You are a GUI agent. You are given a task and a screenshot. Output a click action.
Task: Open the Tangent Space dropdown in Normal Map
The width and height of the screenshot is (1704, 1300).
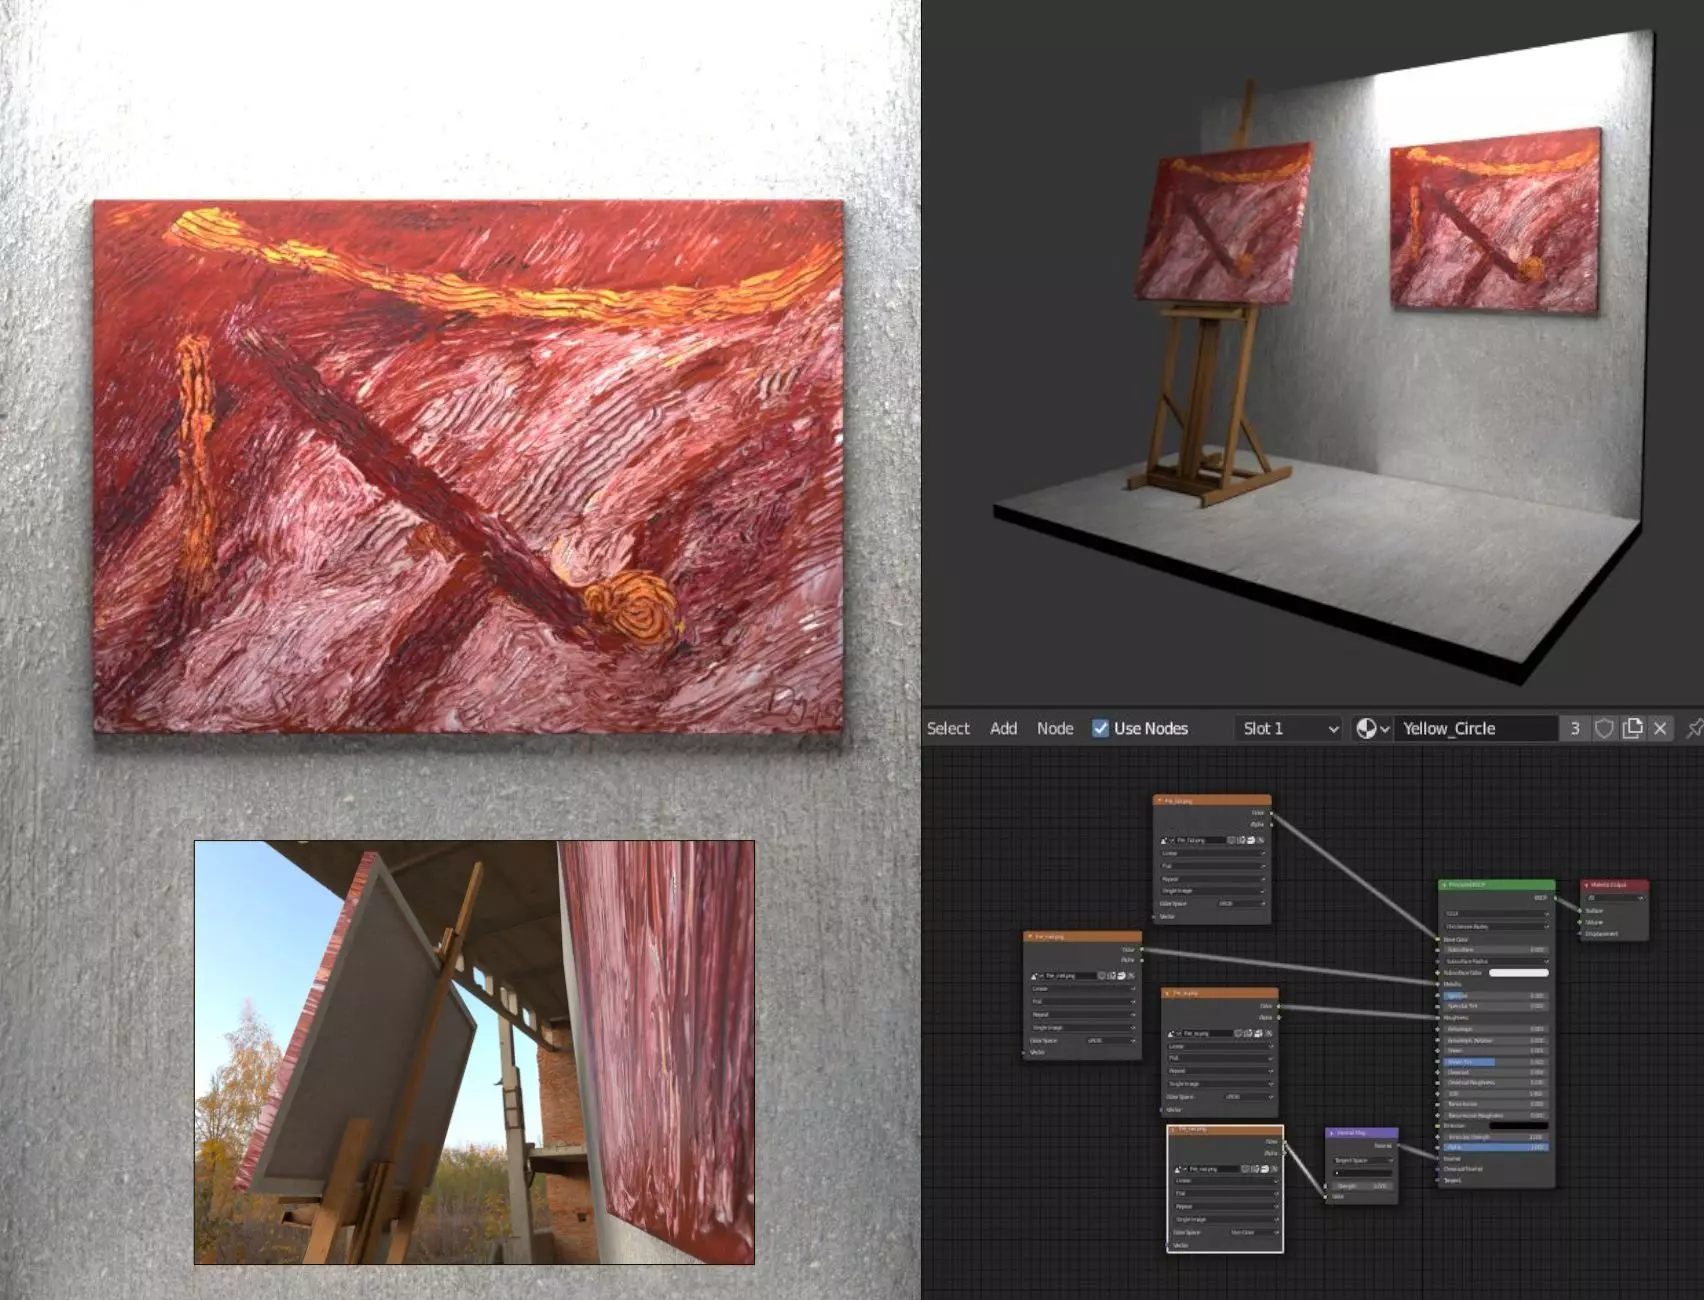pyautogui.click(x=1363, y=1160)
